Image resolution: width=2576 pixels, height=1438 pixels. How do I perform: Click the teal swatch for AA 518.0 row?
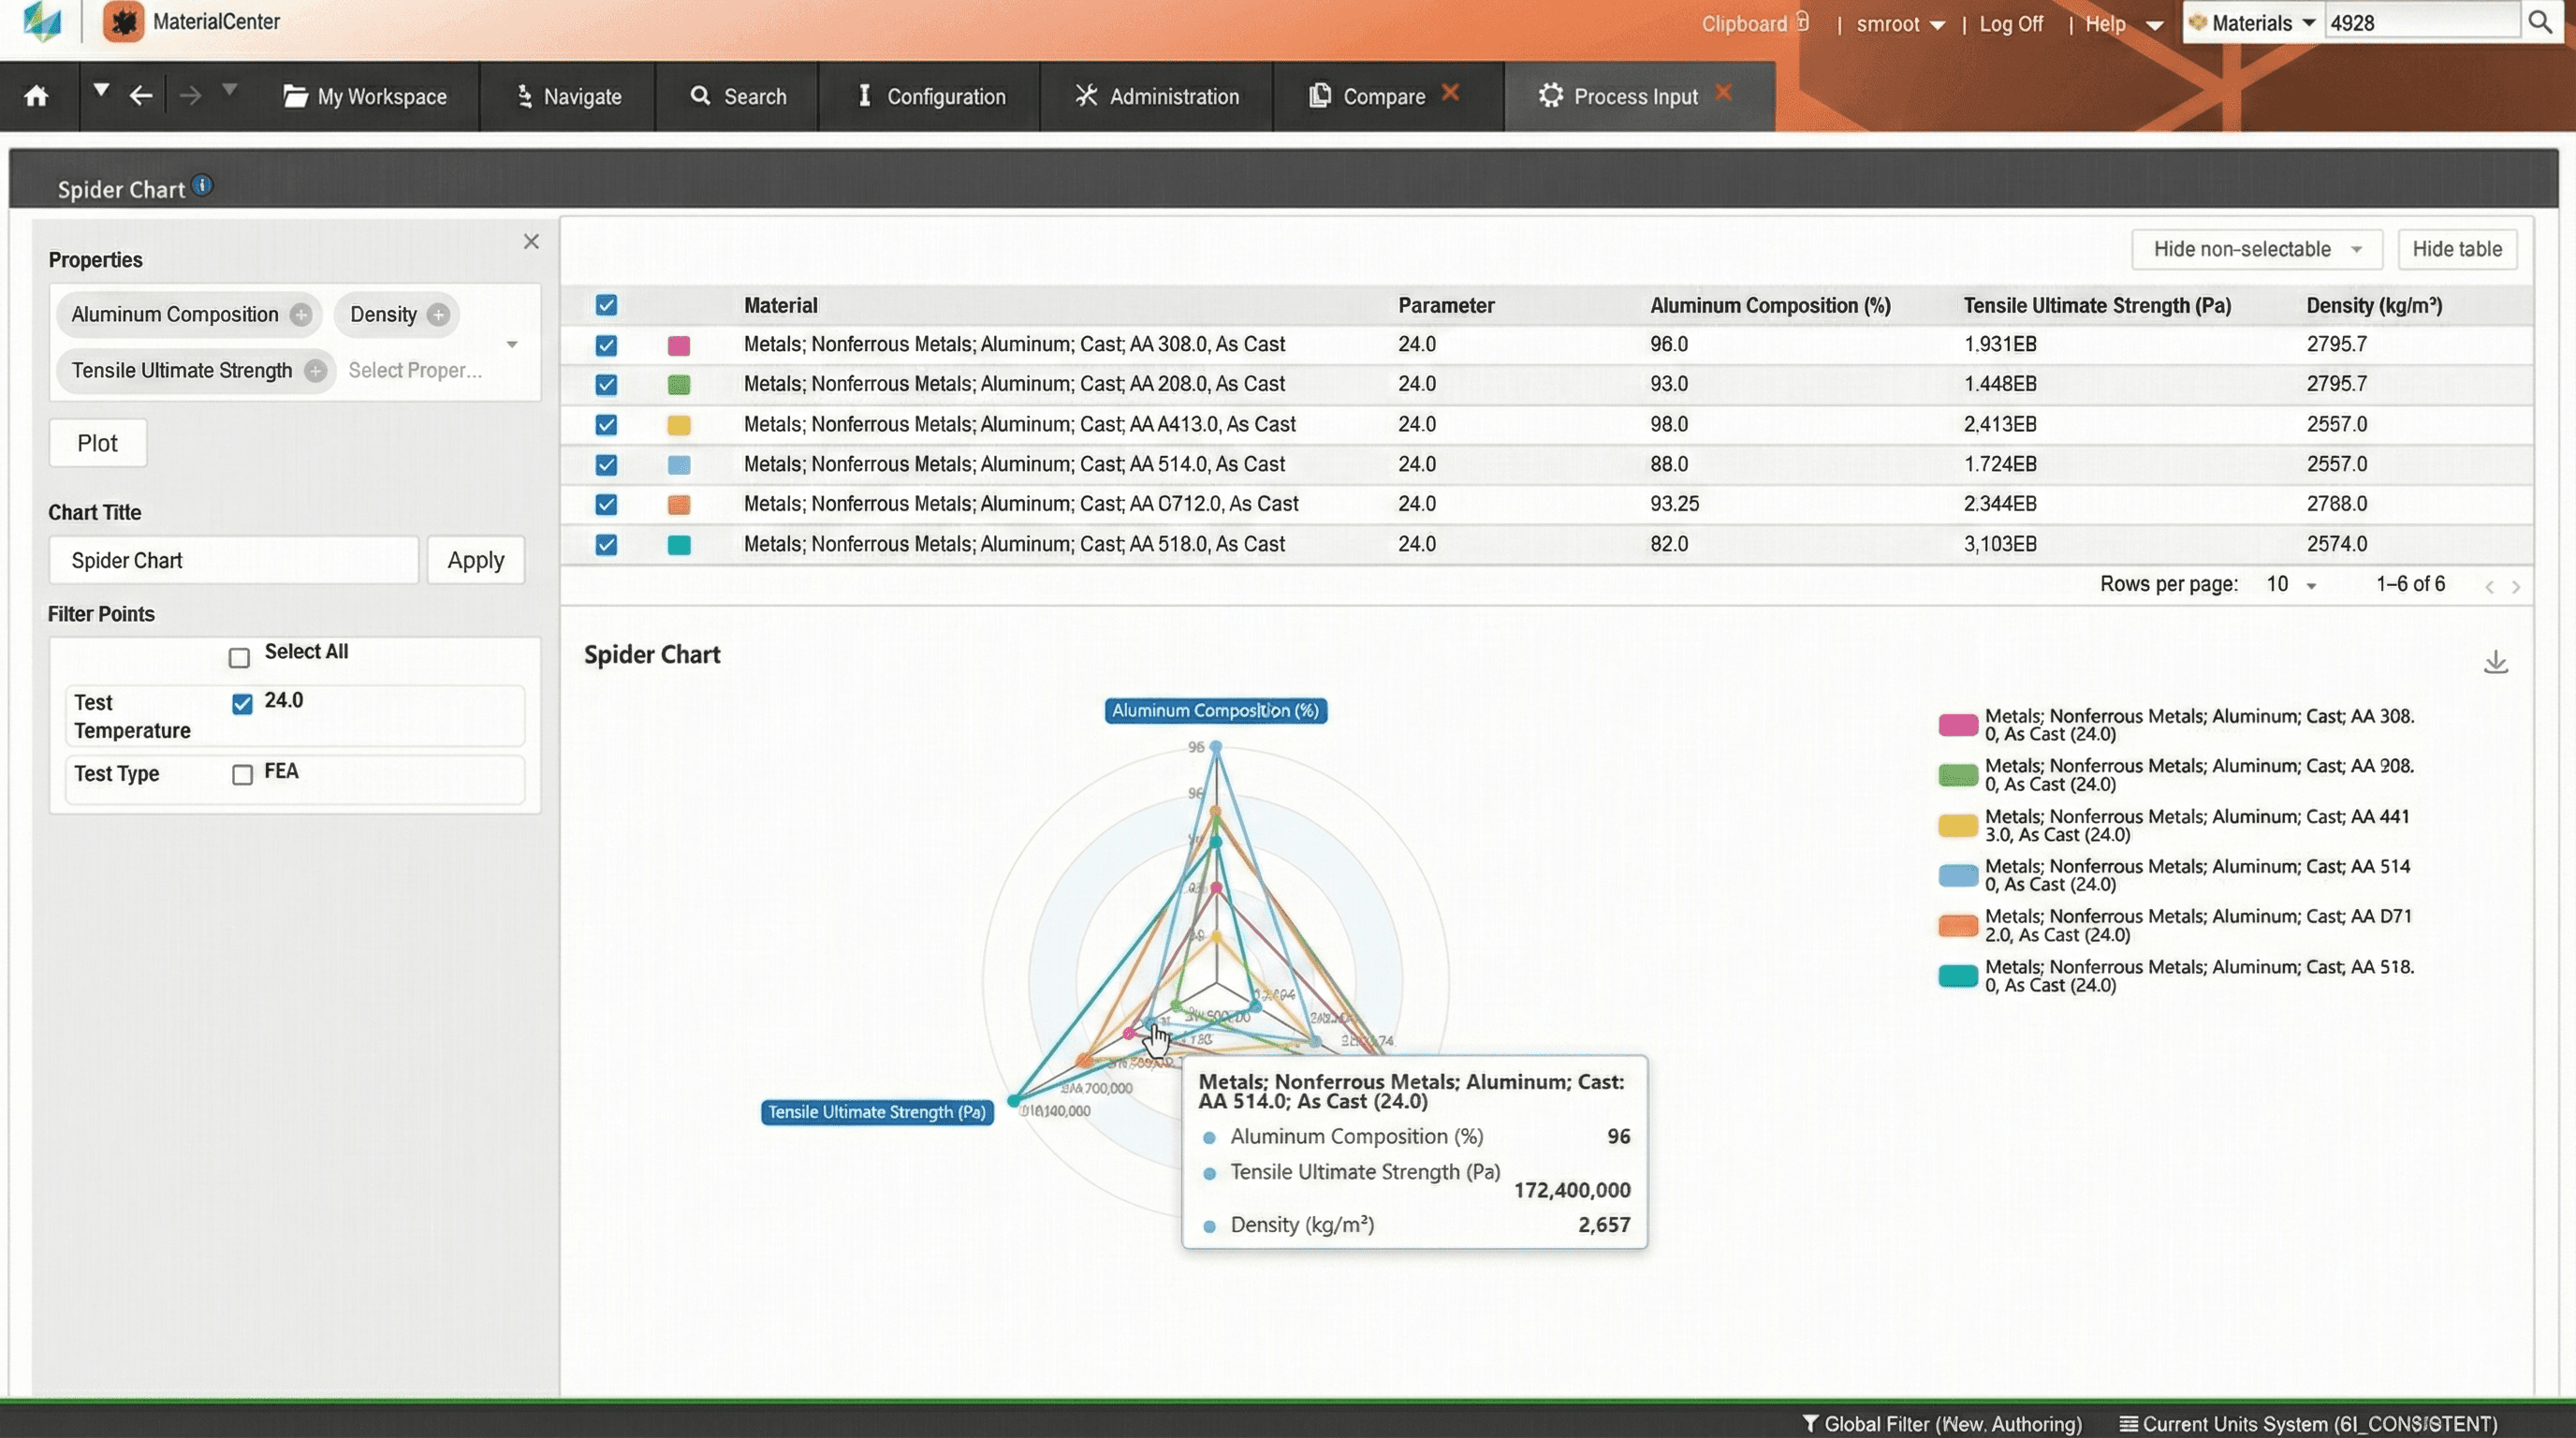[679, 545]
